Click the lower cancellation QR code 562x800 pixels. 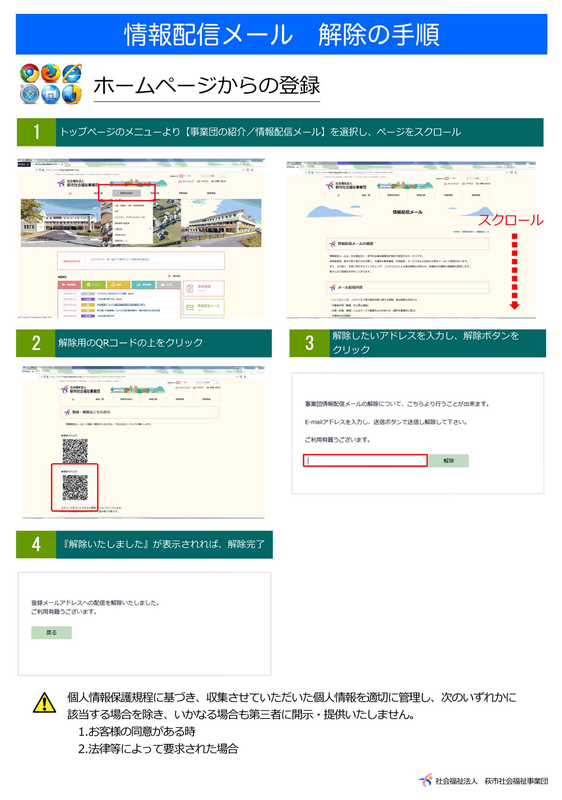tap(75, 488)
